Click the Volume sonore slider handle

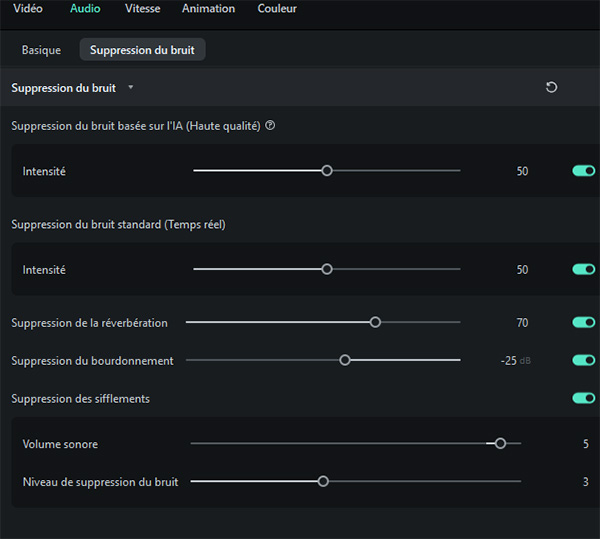coord(500,444)
